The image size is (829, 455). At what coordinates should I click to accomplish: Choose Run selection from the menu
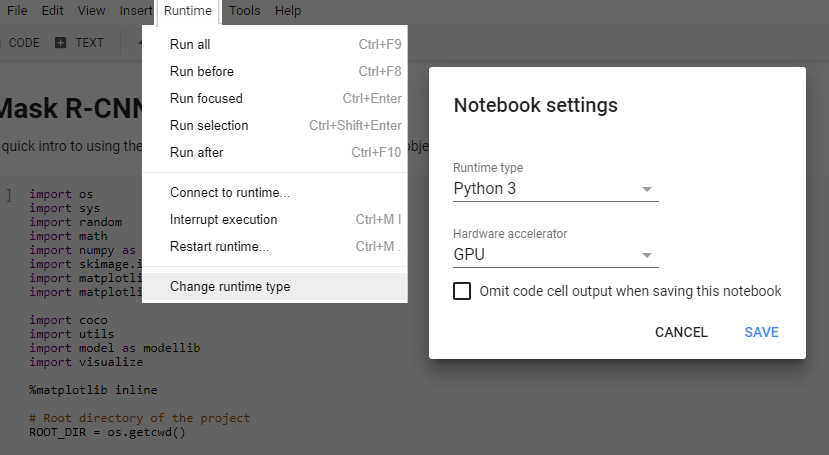coord(209,126)
